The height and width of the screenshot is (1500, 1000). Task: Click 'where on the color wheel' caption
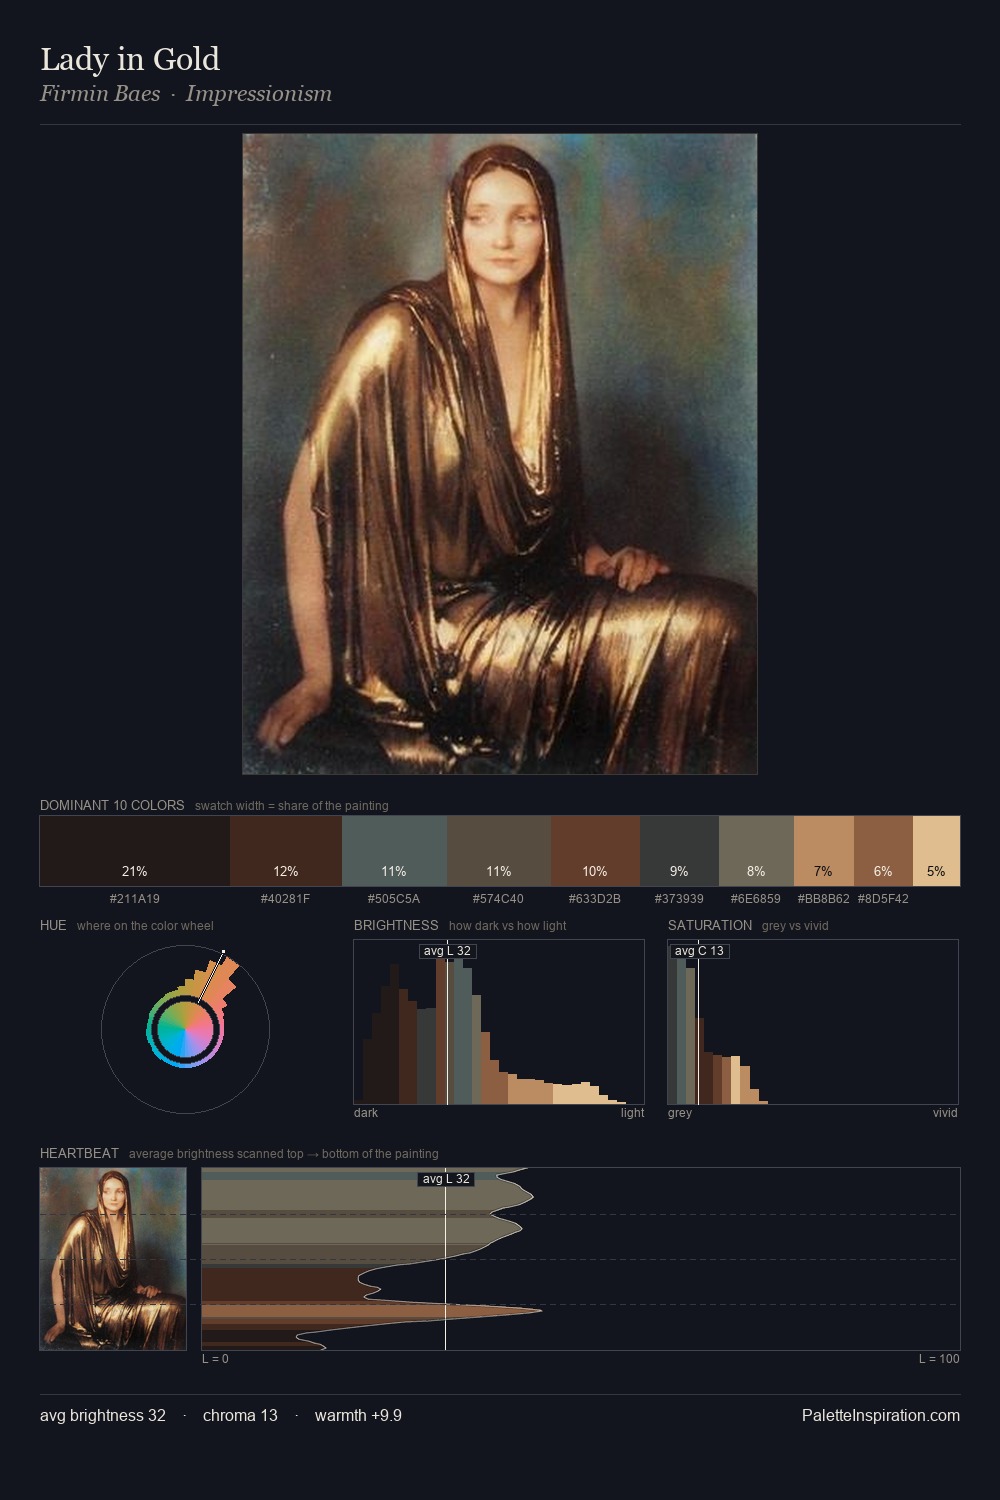click(x=145, y=926)
